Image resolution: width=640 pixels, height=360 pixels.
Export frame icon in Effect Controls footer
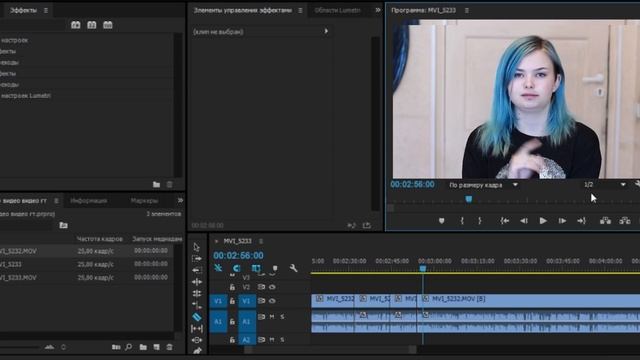(x=367, y=225)
